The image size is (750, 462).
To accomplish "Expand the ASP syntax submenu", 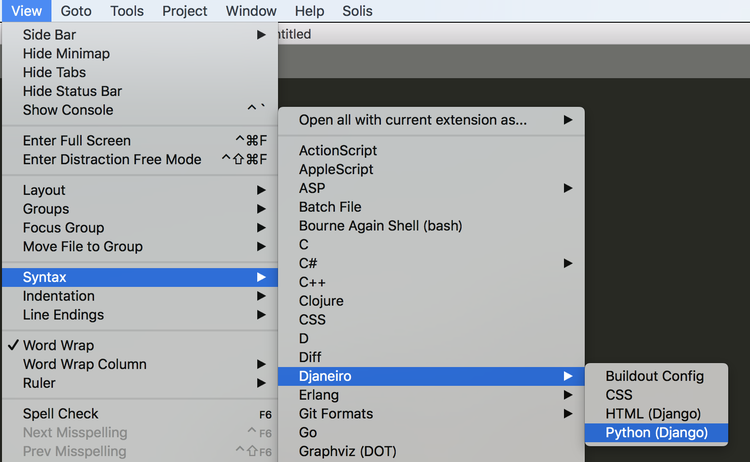I will (x=431, y=188).
